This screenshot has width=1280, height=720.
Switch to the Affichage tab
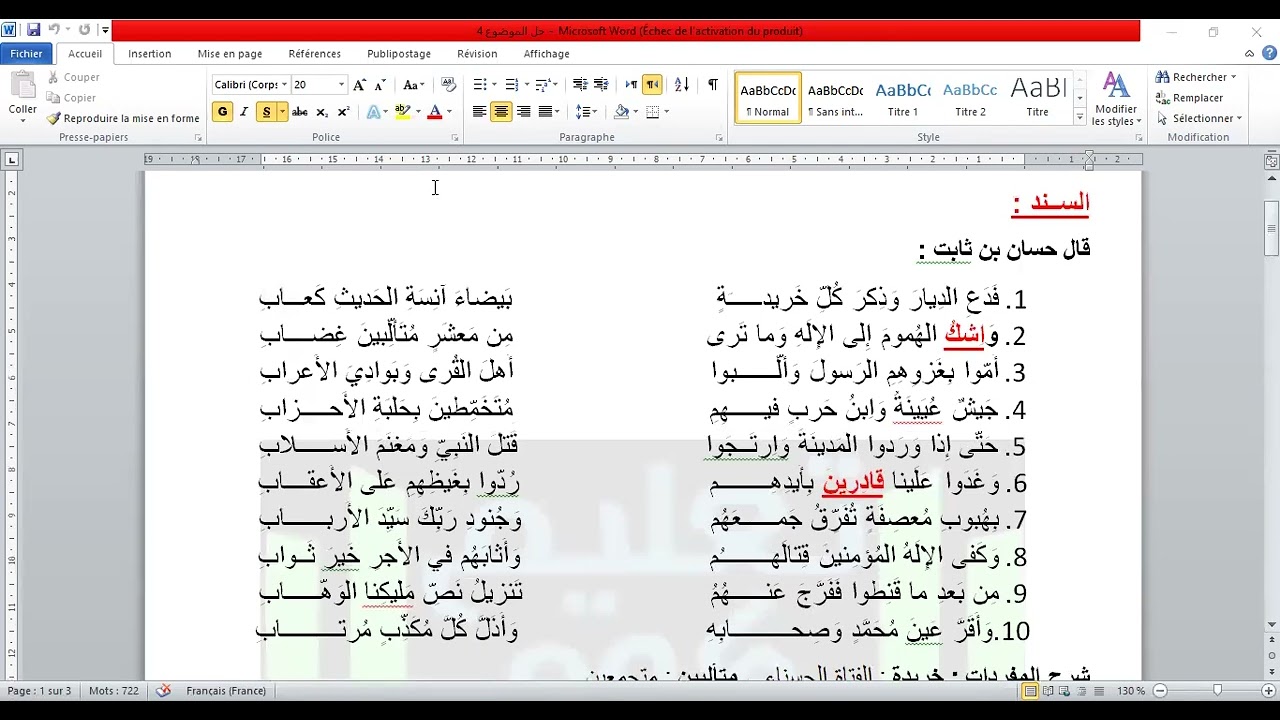[x=546, y=54]
